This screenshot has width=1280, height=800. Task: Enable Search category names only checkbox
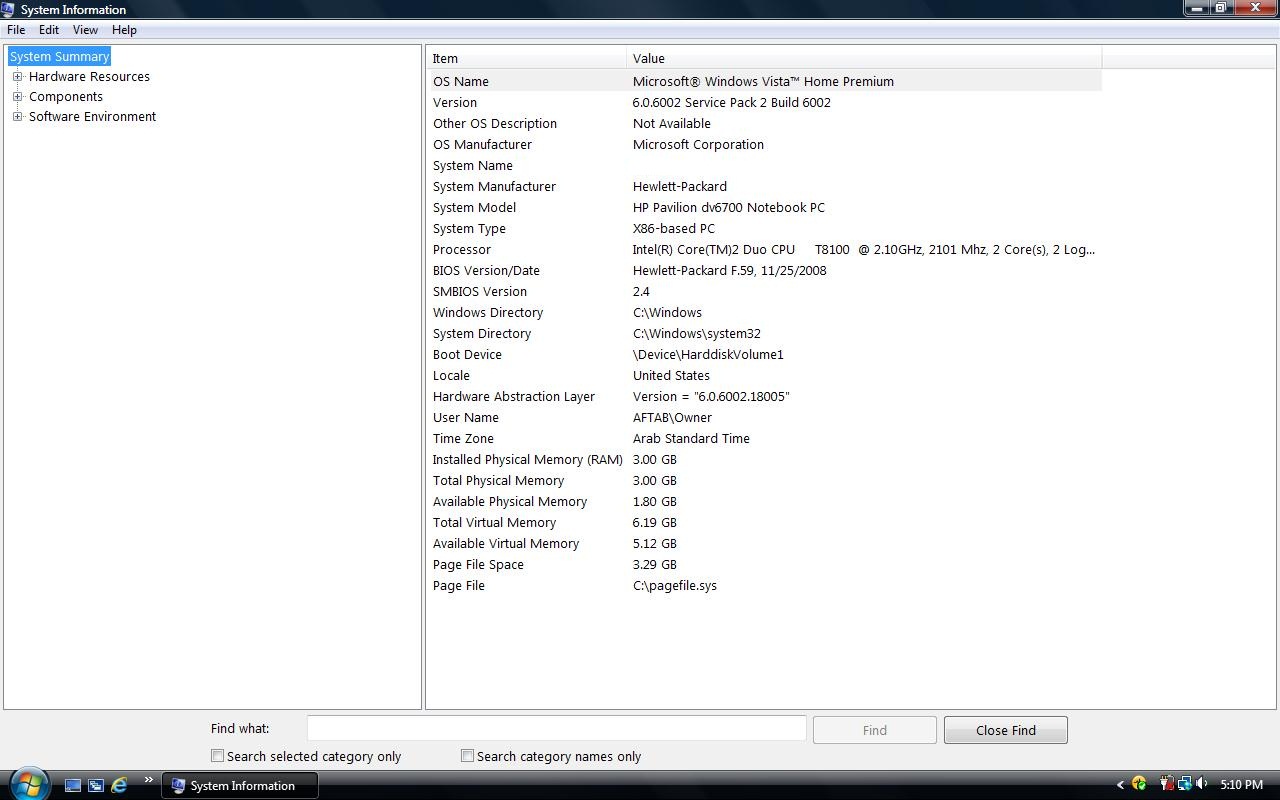[x=467, y=756]
